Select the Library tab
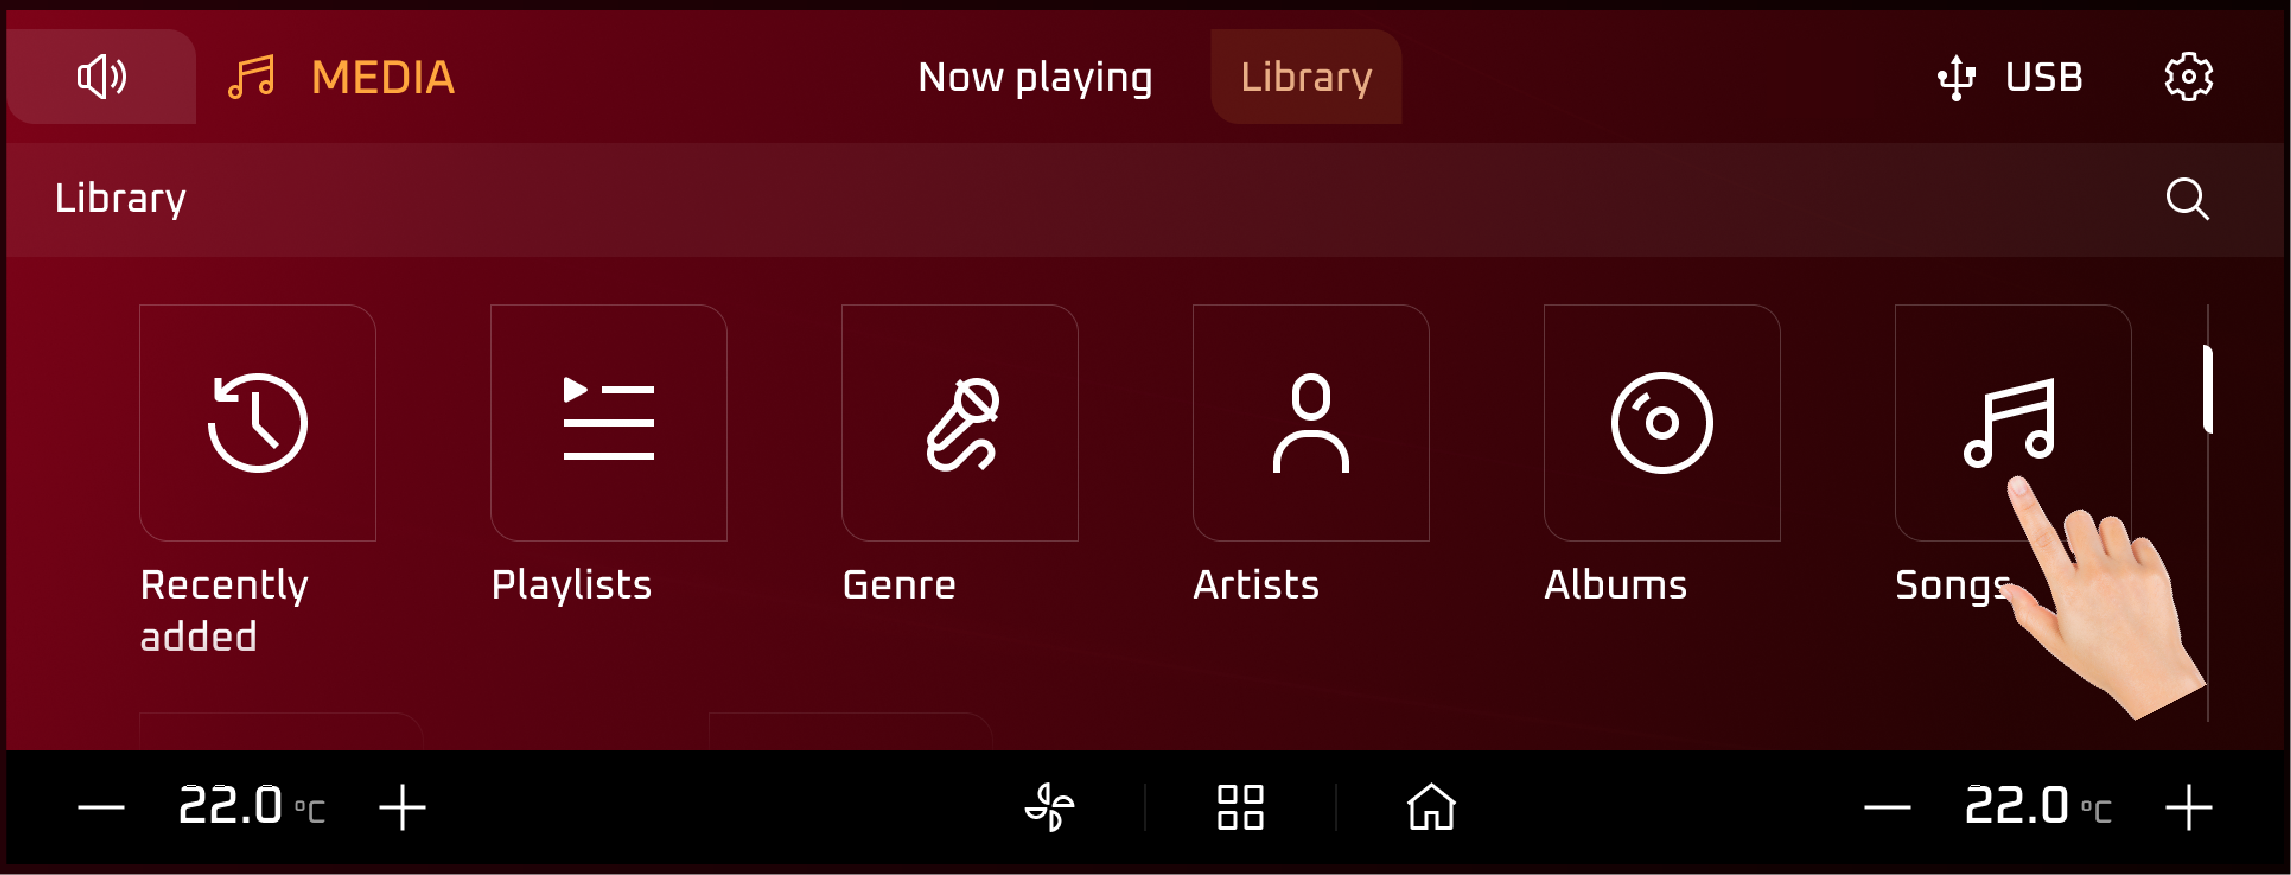This screenshot has width=2291, height=875. (x=1306, y=77)
